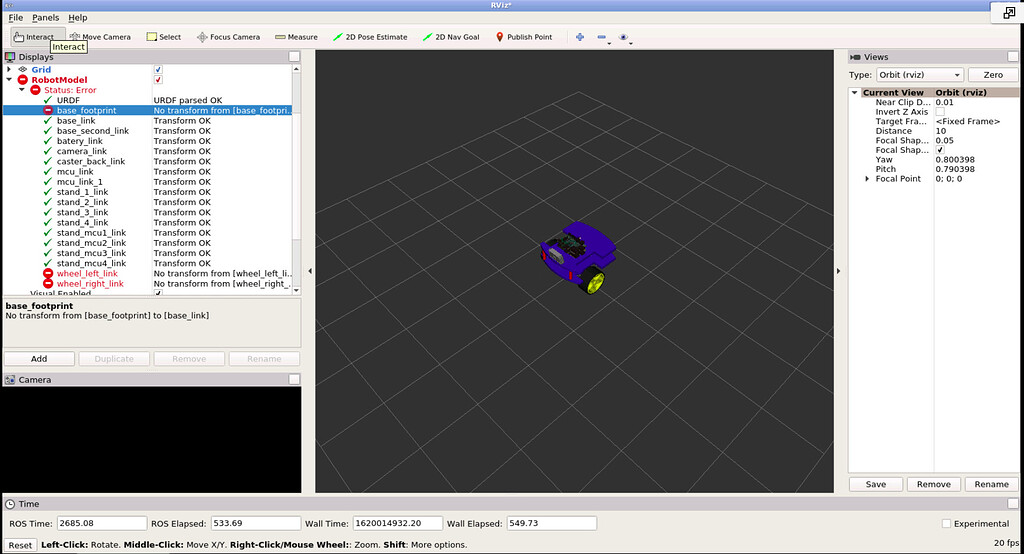The height and width of the screenshot is (554, 1024).
Task: Click the Views panel camera icon
Action: [x=856, y=57]
